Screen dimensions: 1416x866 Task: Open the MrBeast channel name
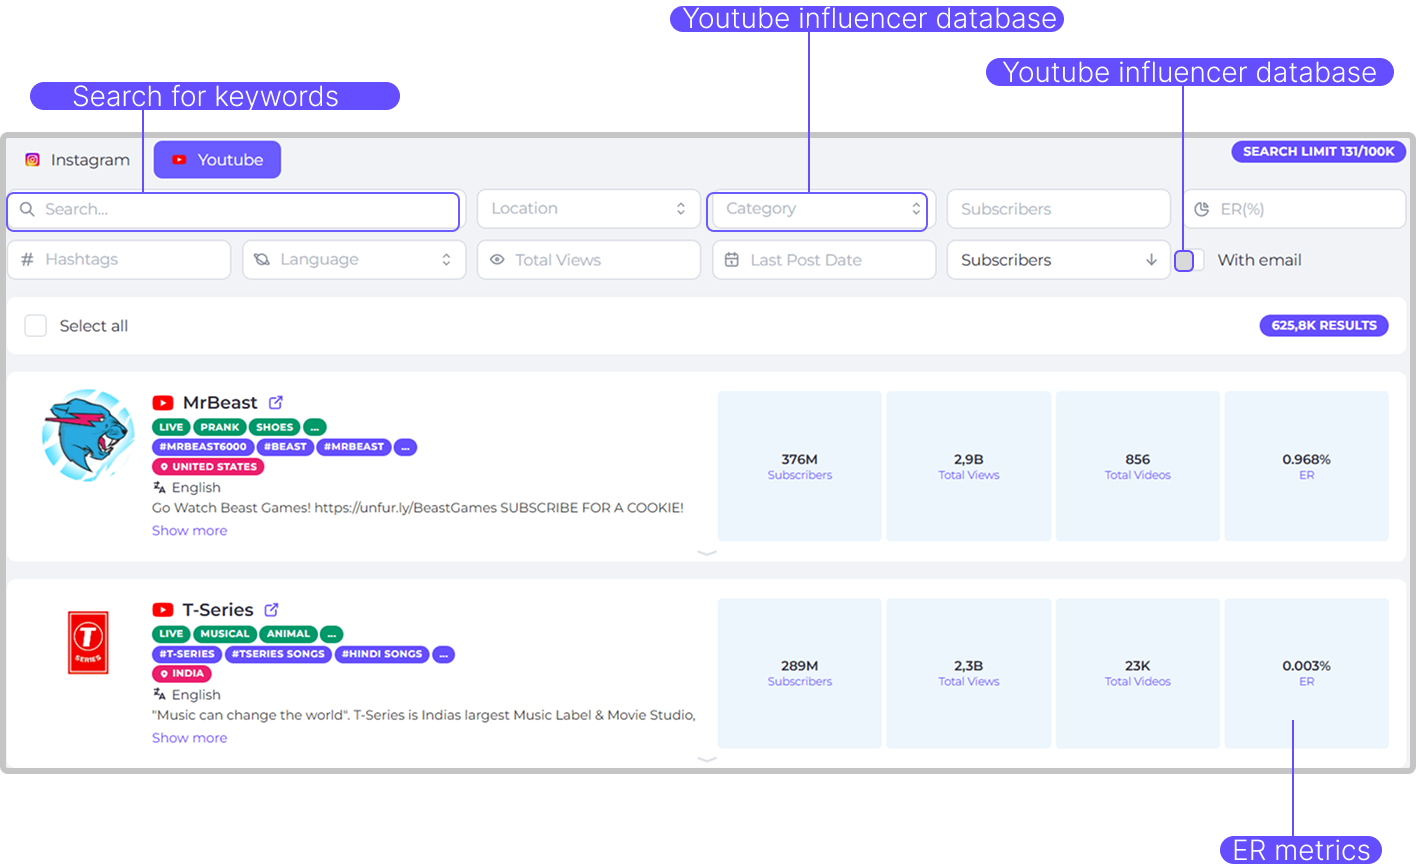(220, 403)
